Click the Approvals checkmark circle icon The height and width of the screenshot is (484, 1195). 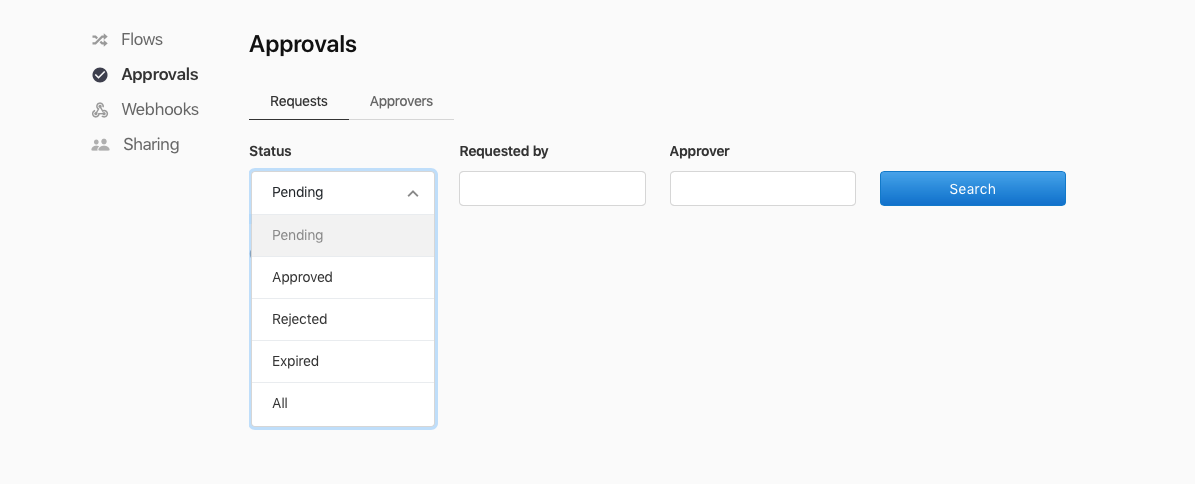click(x=100, y=75)
